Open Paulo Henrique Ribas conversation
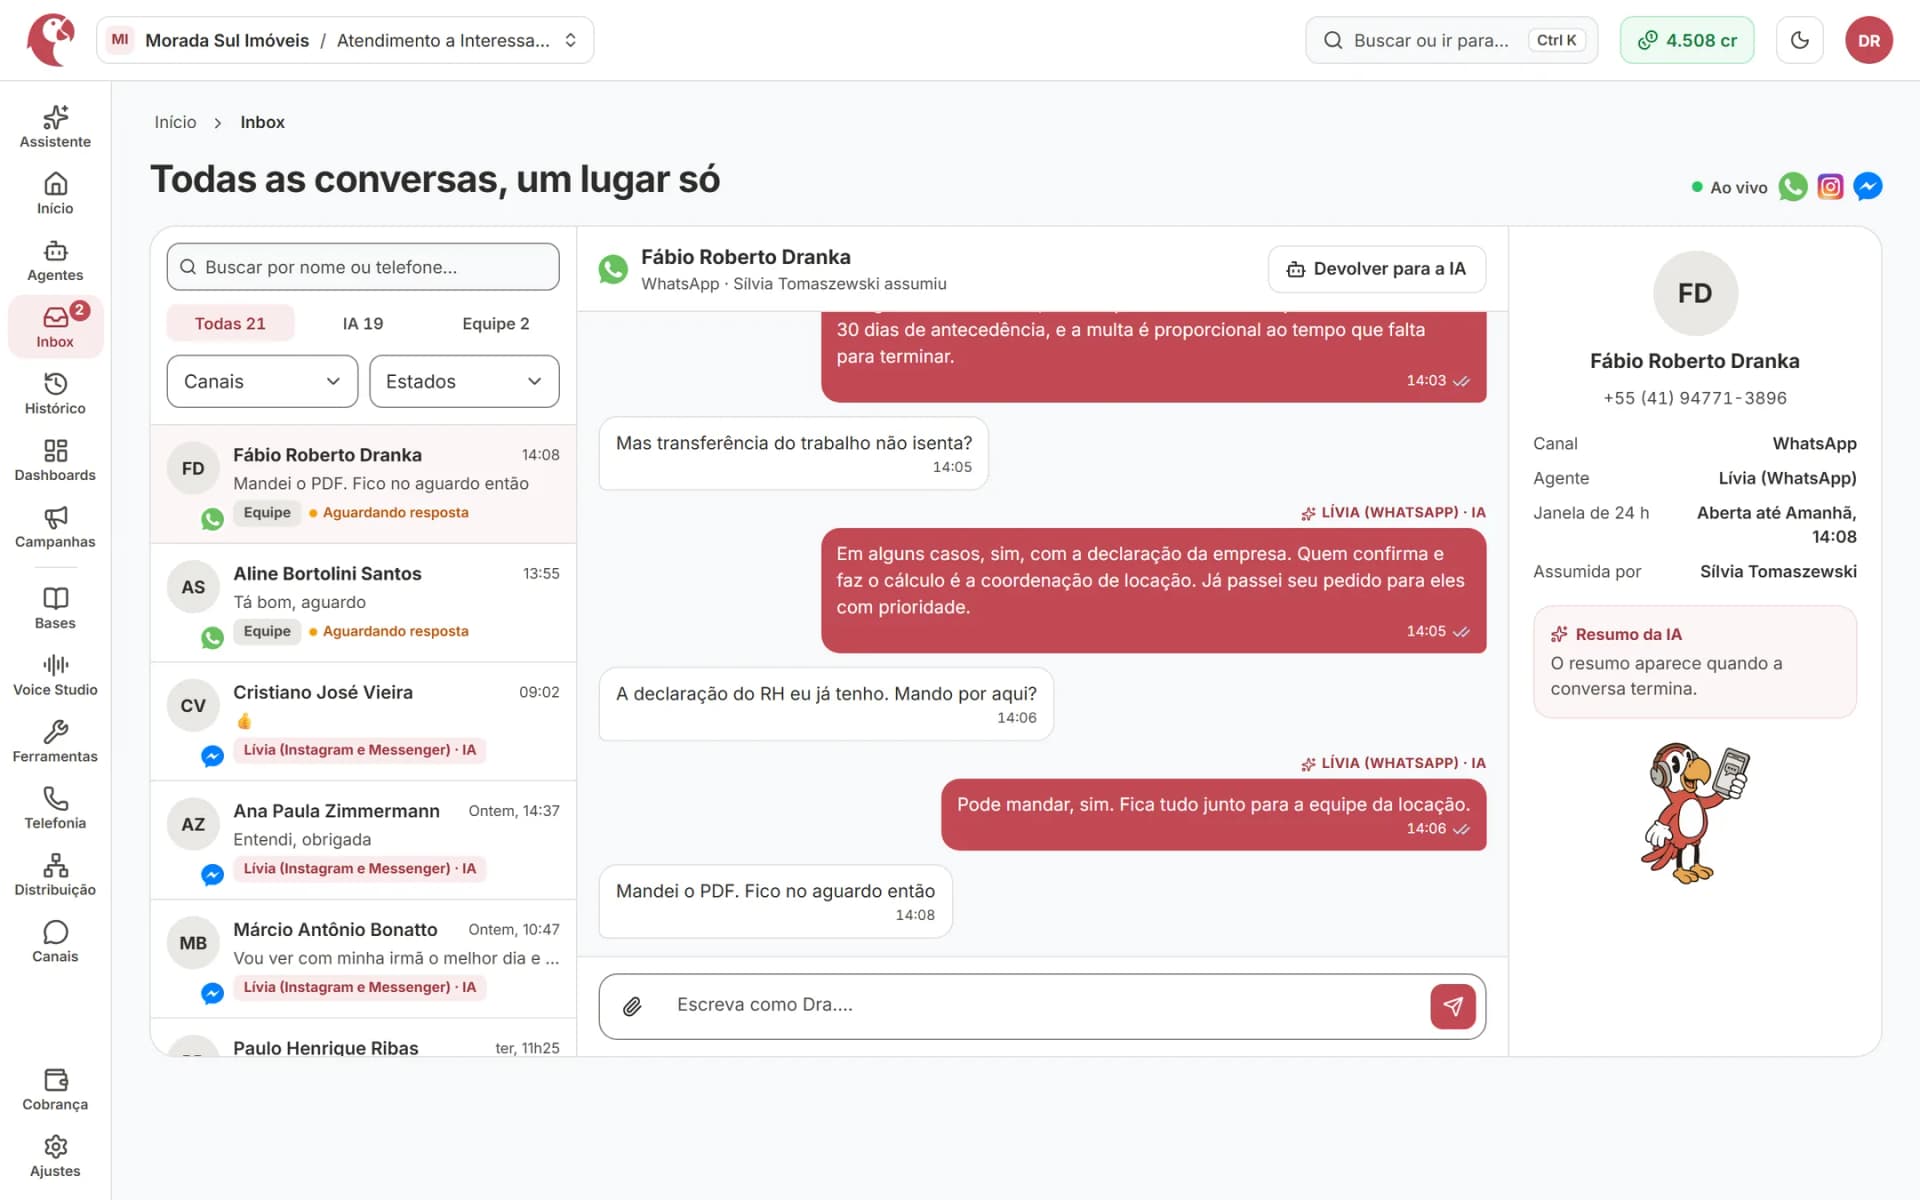This screenshot has height=1200, width=1920. click(363, 1039)
